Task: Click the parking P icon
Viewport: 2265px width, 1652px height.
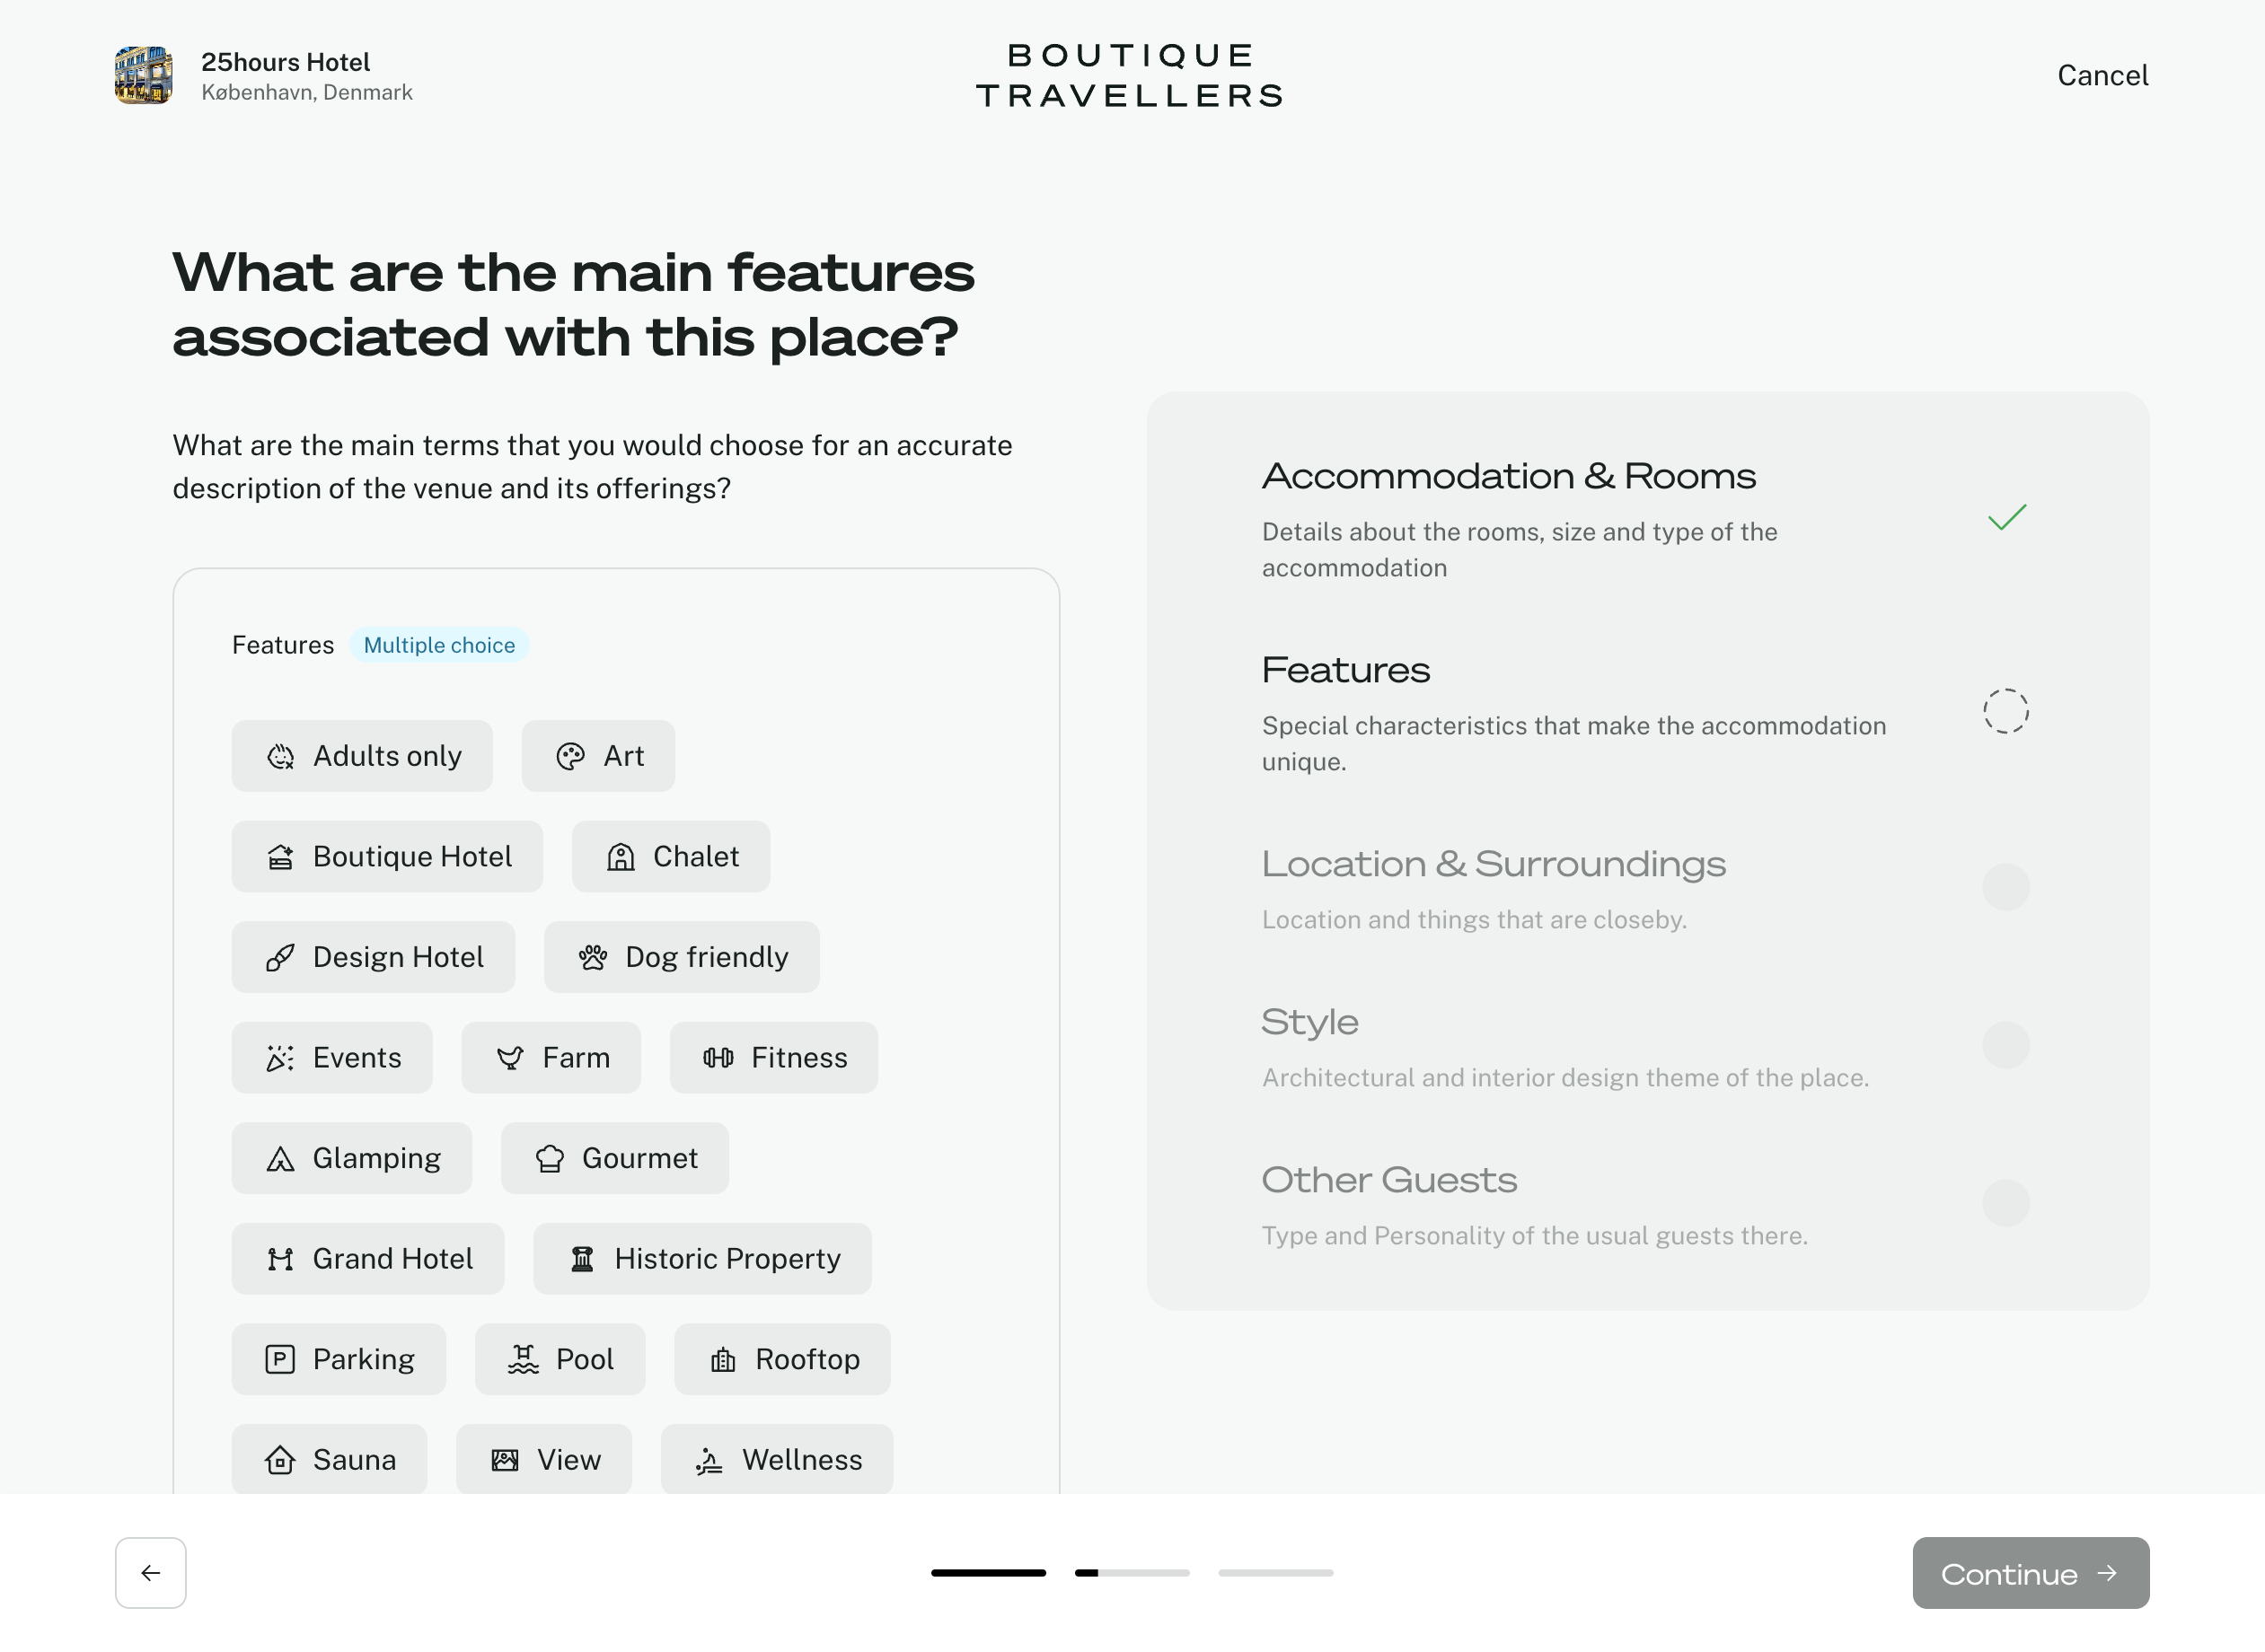Action: (280, 1359)
